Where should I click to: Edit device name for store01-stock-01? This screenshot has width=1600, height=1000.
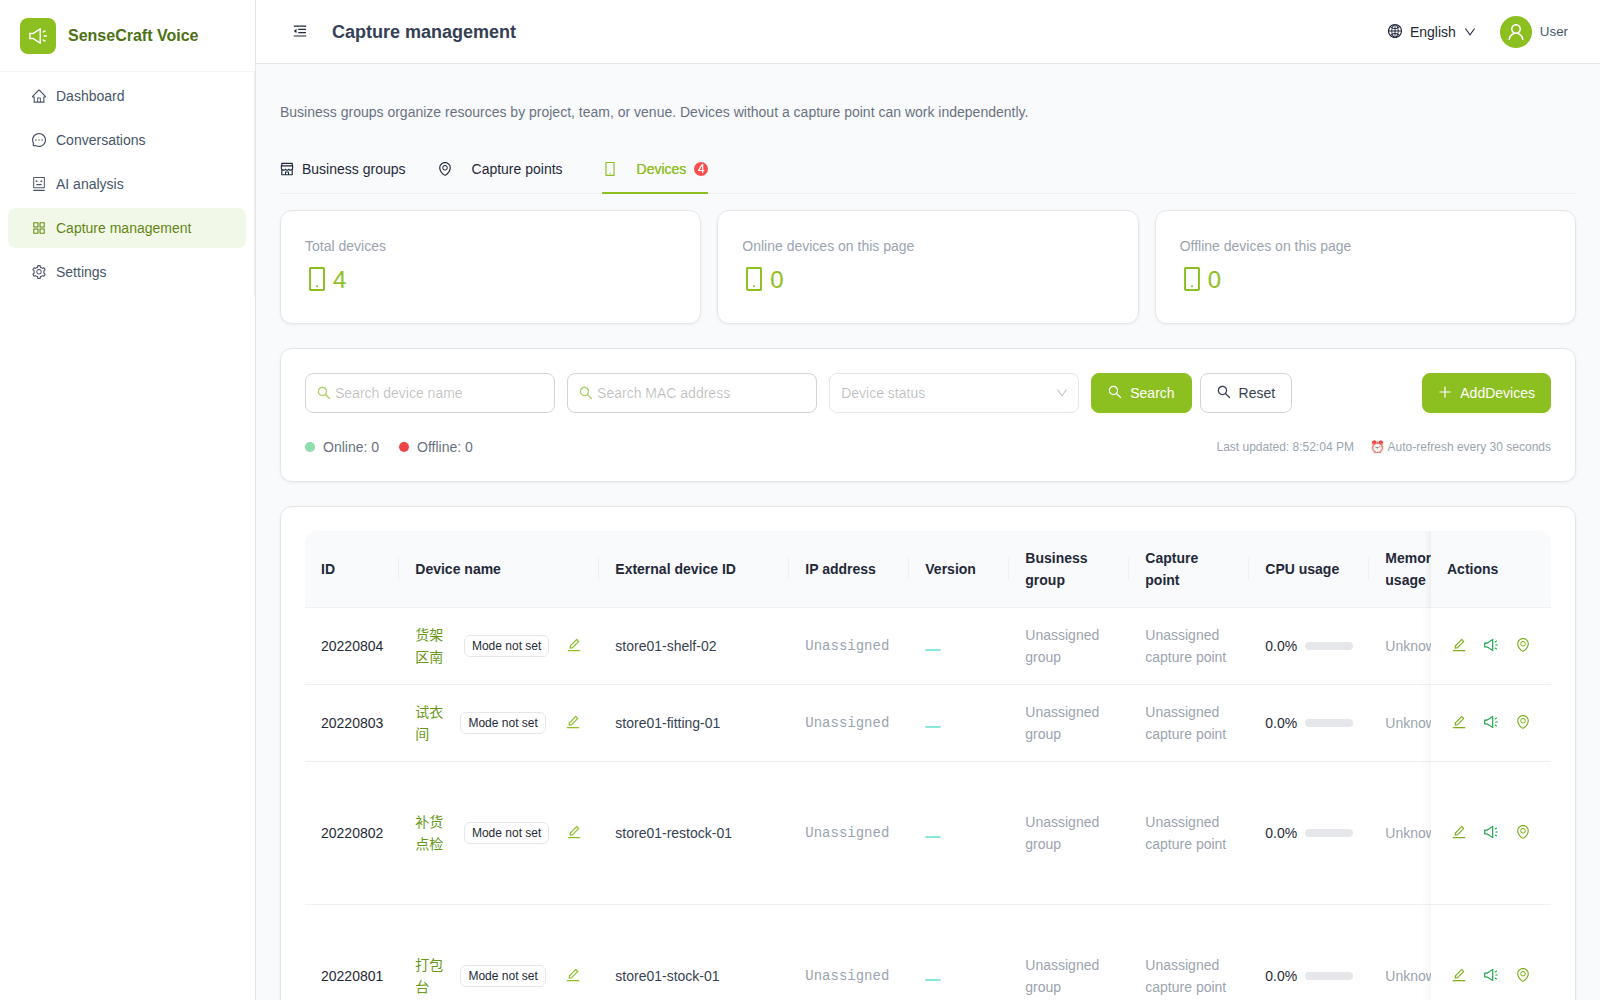(x=573, y=975)
